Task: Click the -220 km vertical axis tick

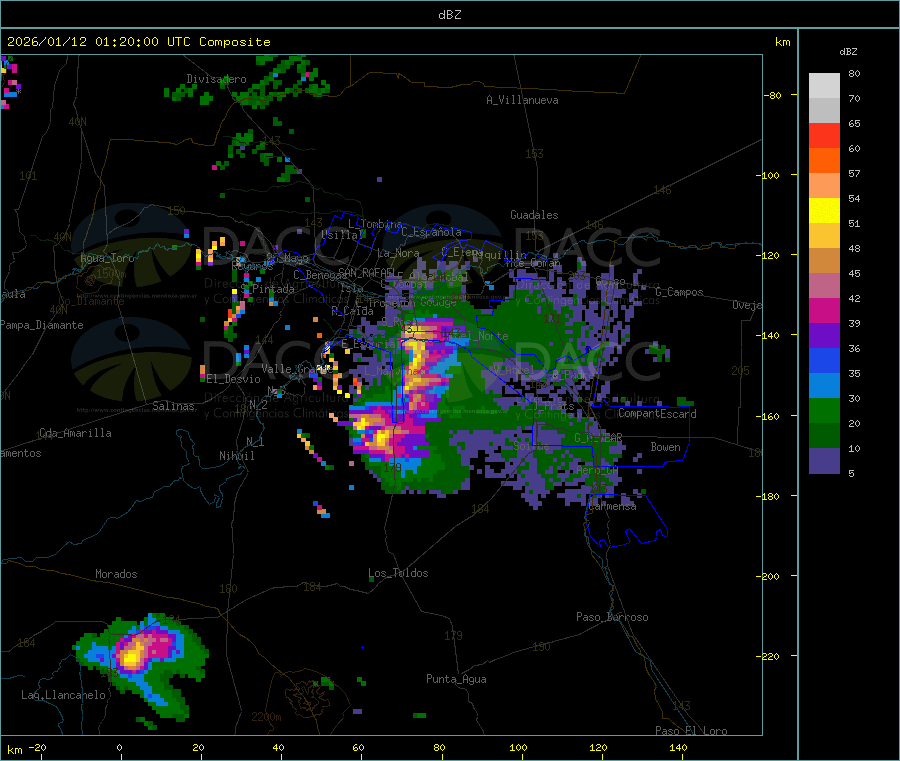Action: coord(767,657)
